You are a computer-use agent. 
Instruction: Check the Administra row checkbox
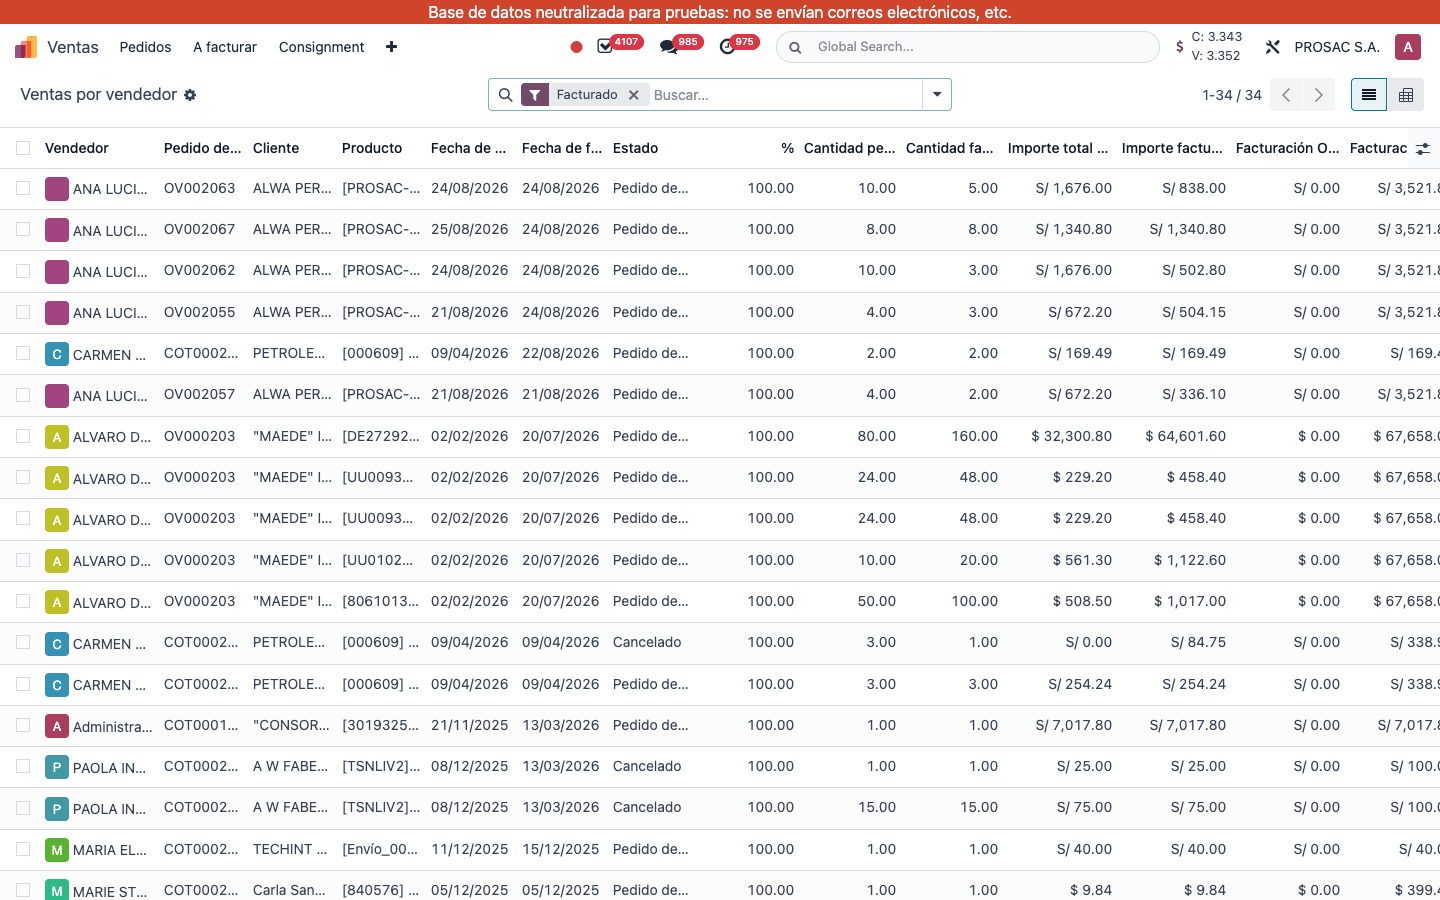23,725
